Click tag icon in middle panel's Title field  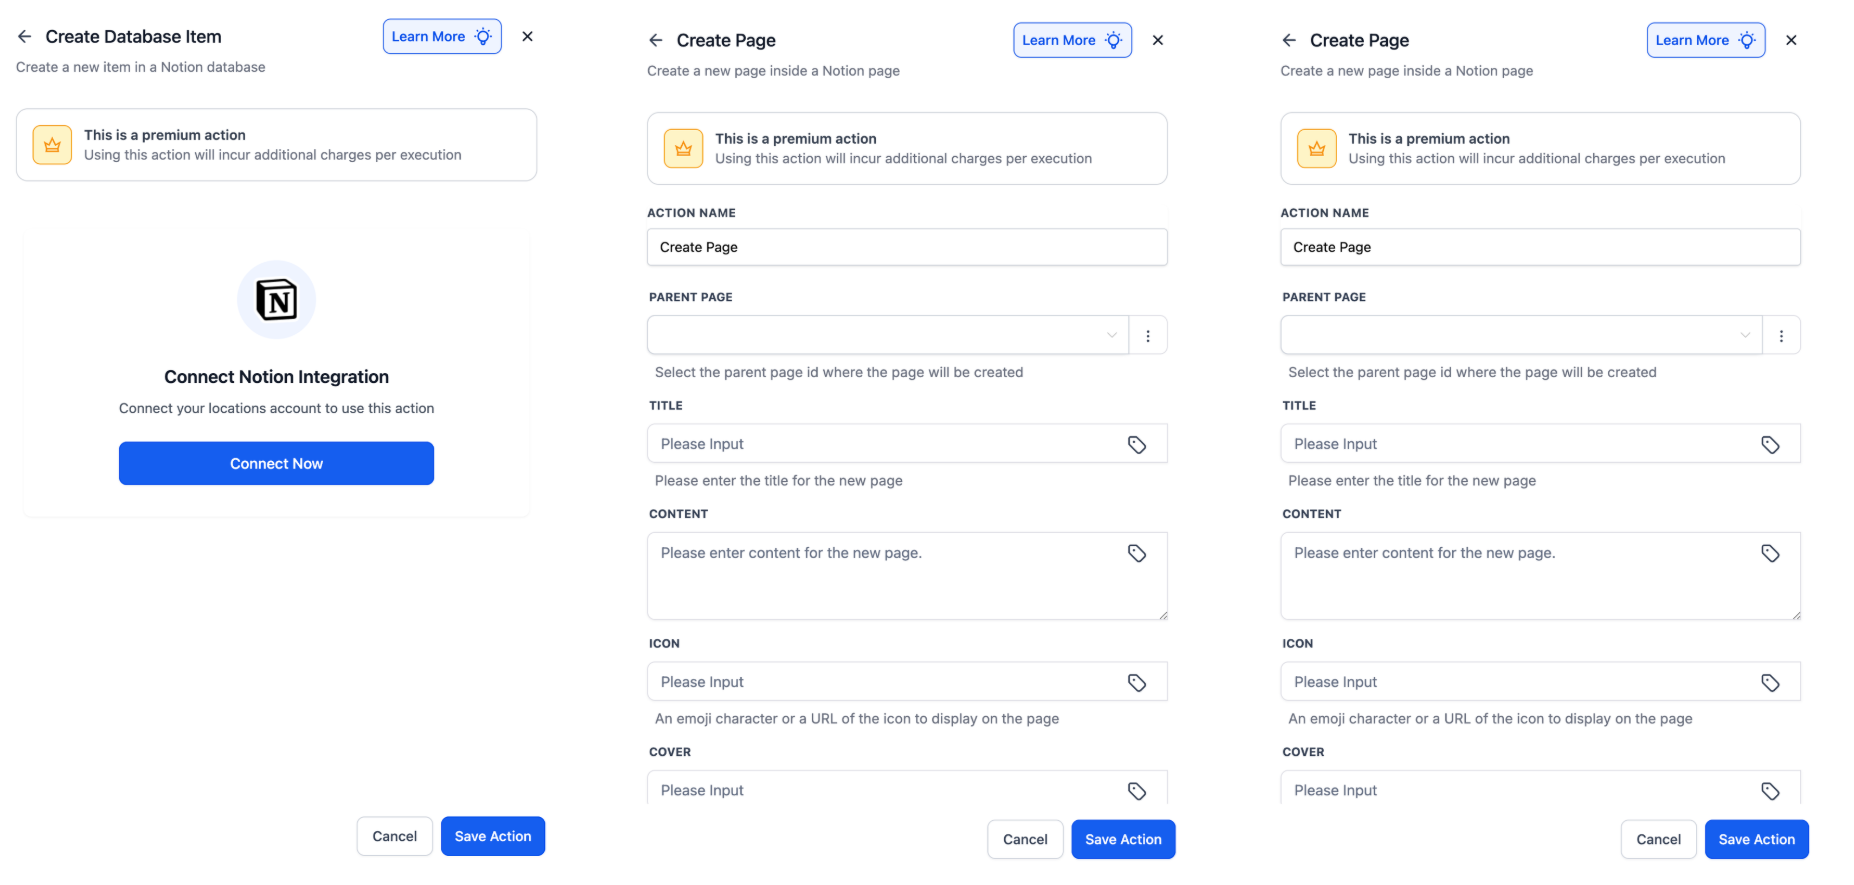click(x=1136, y=445)
